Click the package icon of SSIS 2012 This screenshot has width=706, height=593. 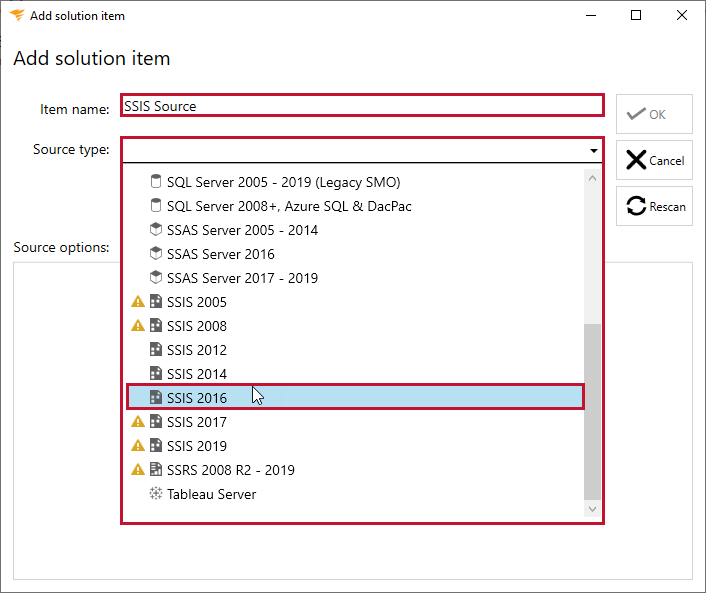tap(155, 349)
